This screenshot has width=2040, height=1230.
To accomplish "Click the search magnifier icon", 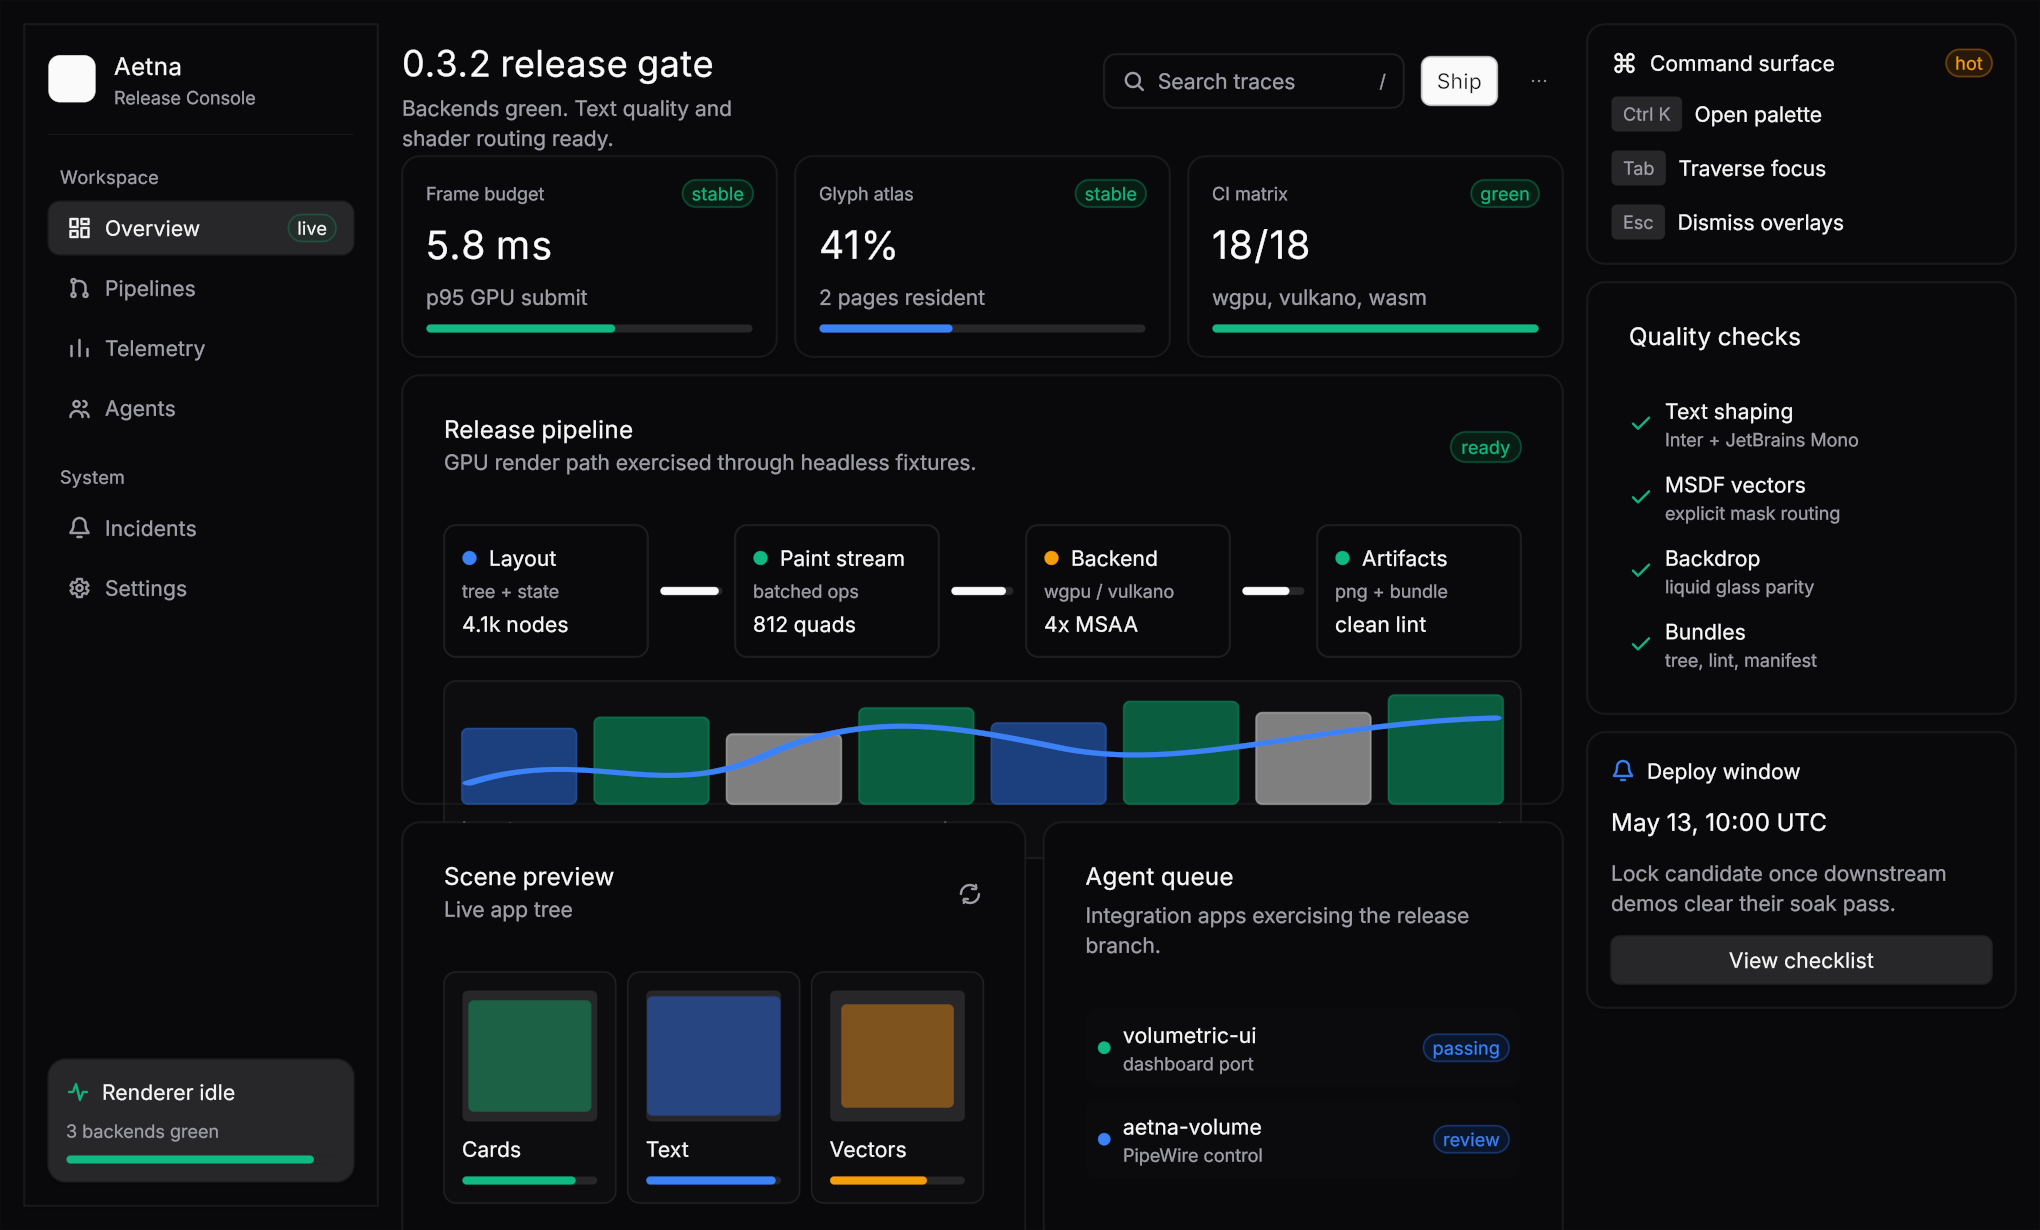I will point(1134,81).
